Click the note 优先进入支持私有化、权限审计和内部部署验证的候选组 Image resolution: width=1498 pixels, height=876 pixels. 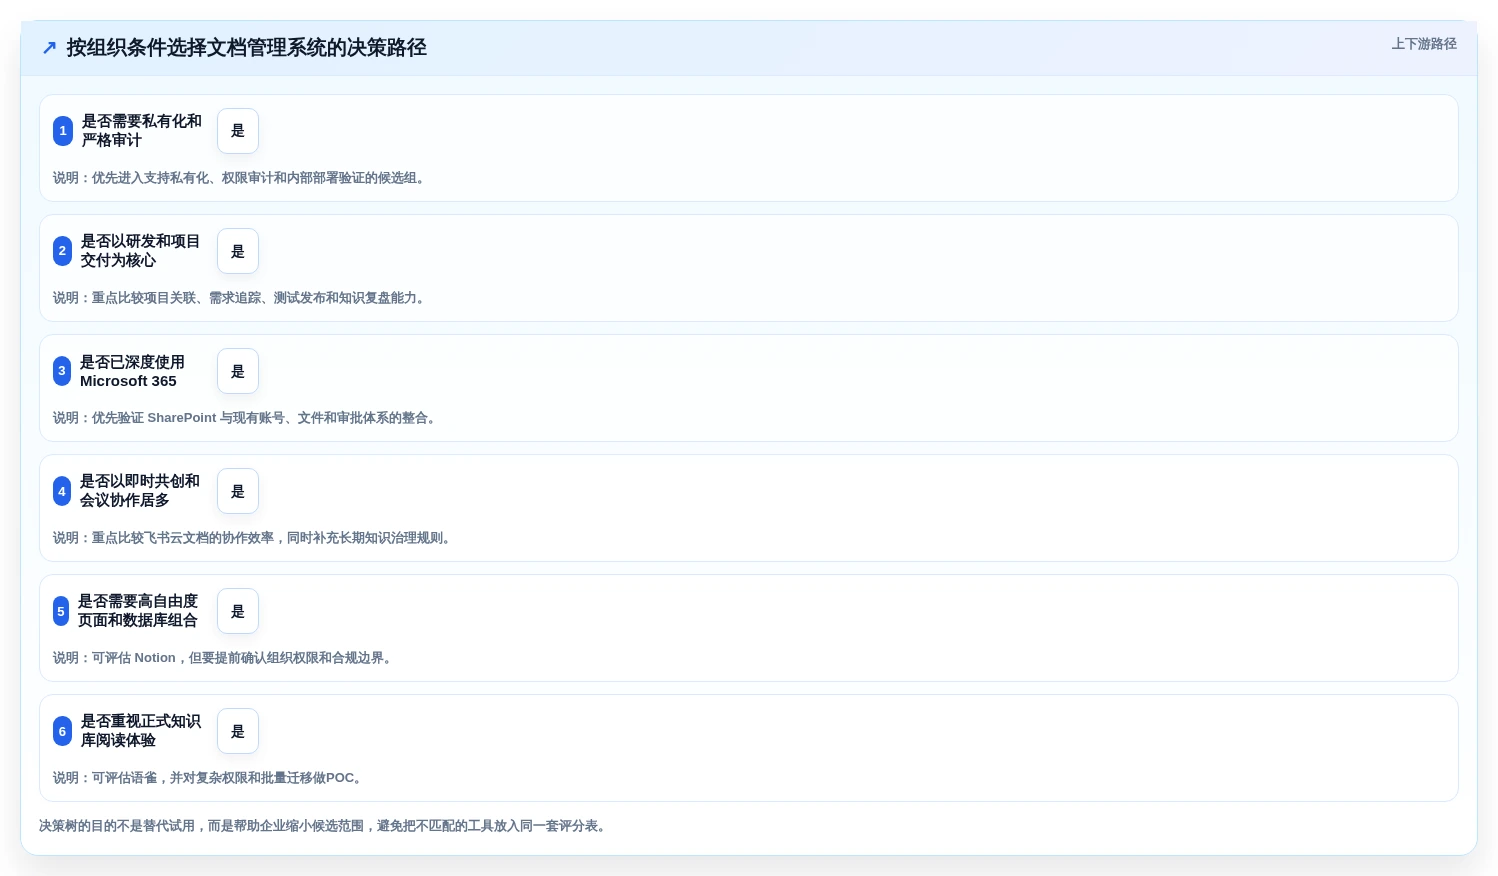coord(241,178)
